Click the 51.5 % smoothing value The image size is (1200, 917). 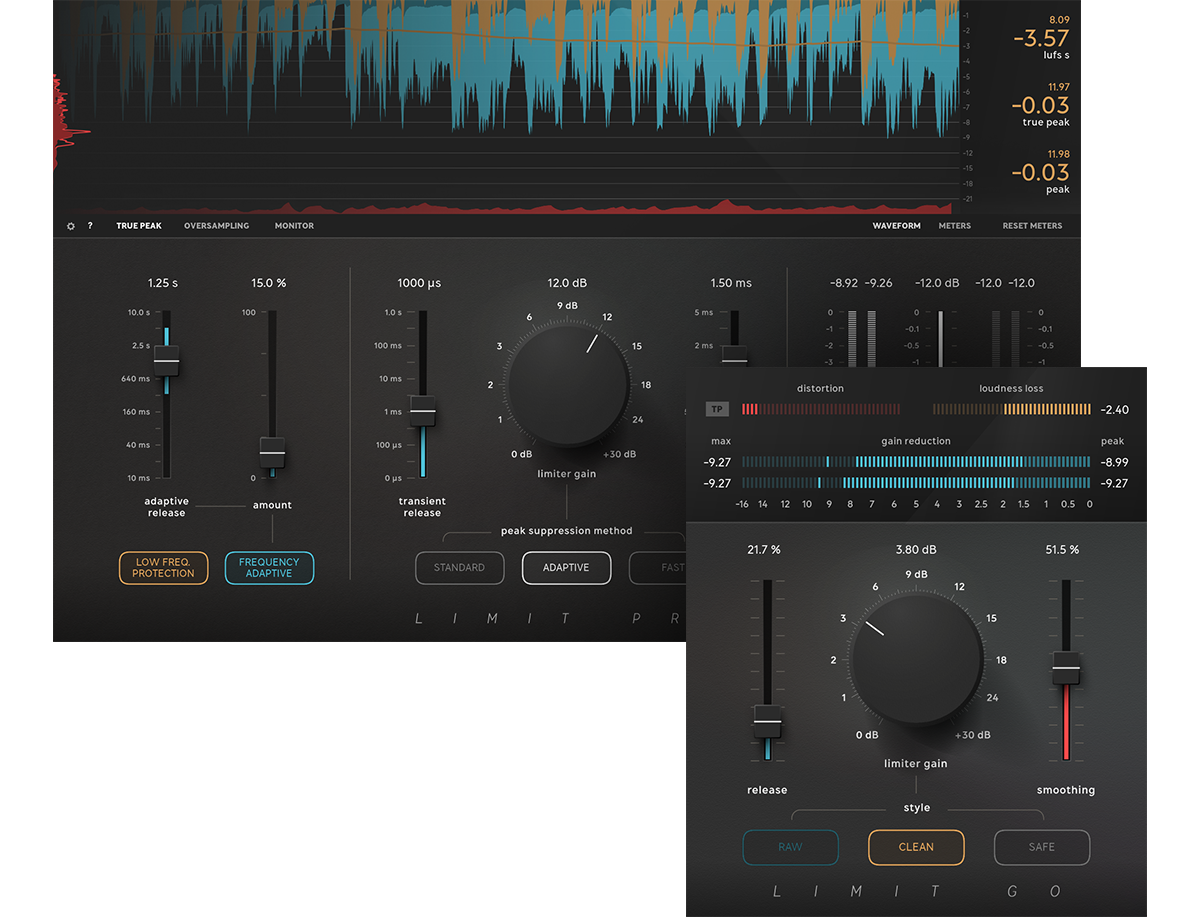[x=1062, y=550]
